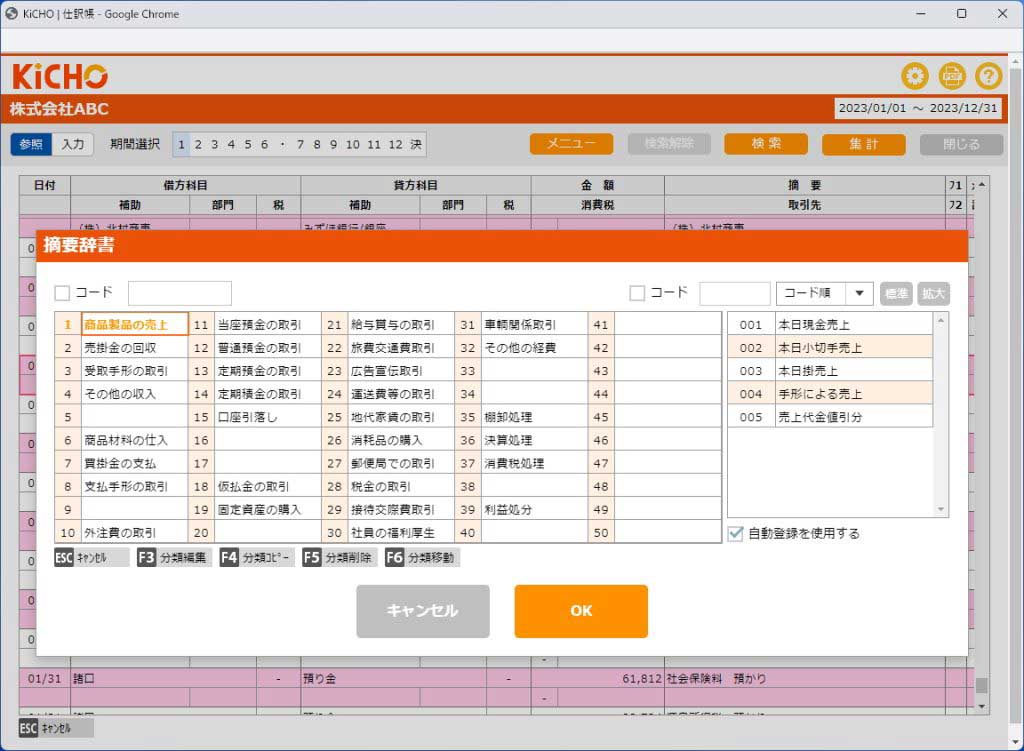The width and height of the screenshot is (1024, 751).
Task: Click the 摘要 list scrollbar
Action: [940, 415]
